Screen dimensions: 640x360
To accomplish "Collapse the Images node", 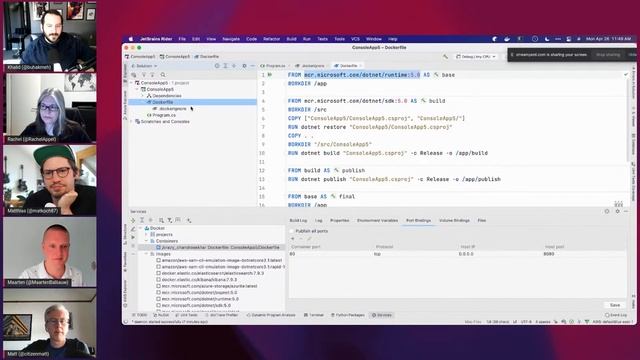I will coord(146,254).
